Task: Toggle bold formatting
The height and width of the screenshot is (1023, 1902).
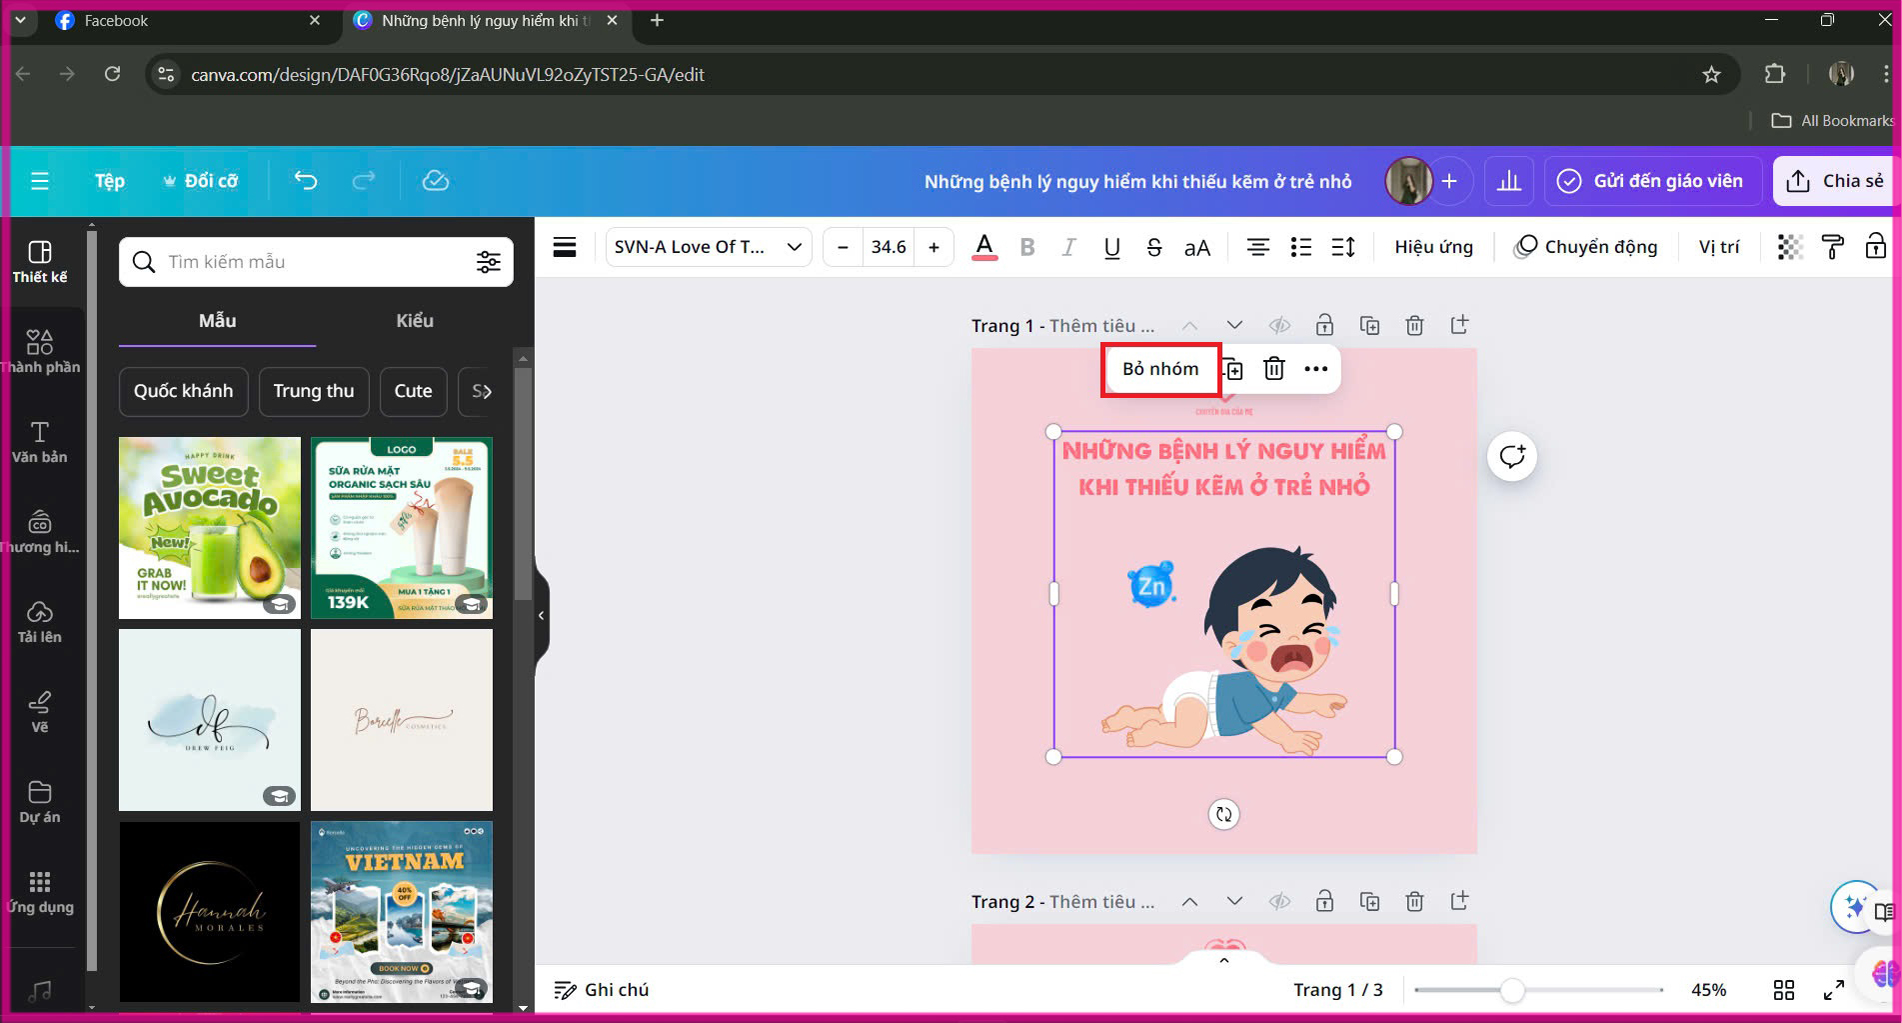Action: click(x=1027, y=247)
